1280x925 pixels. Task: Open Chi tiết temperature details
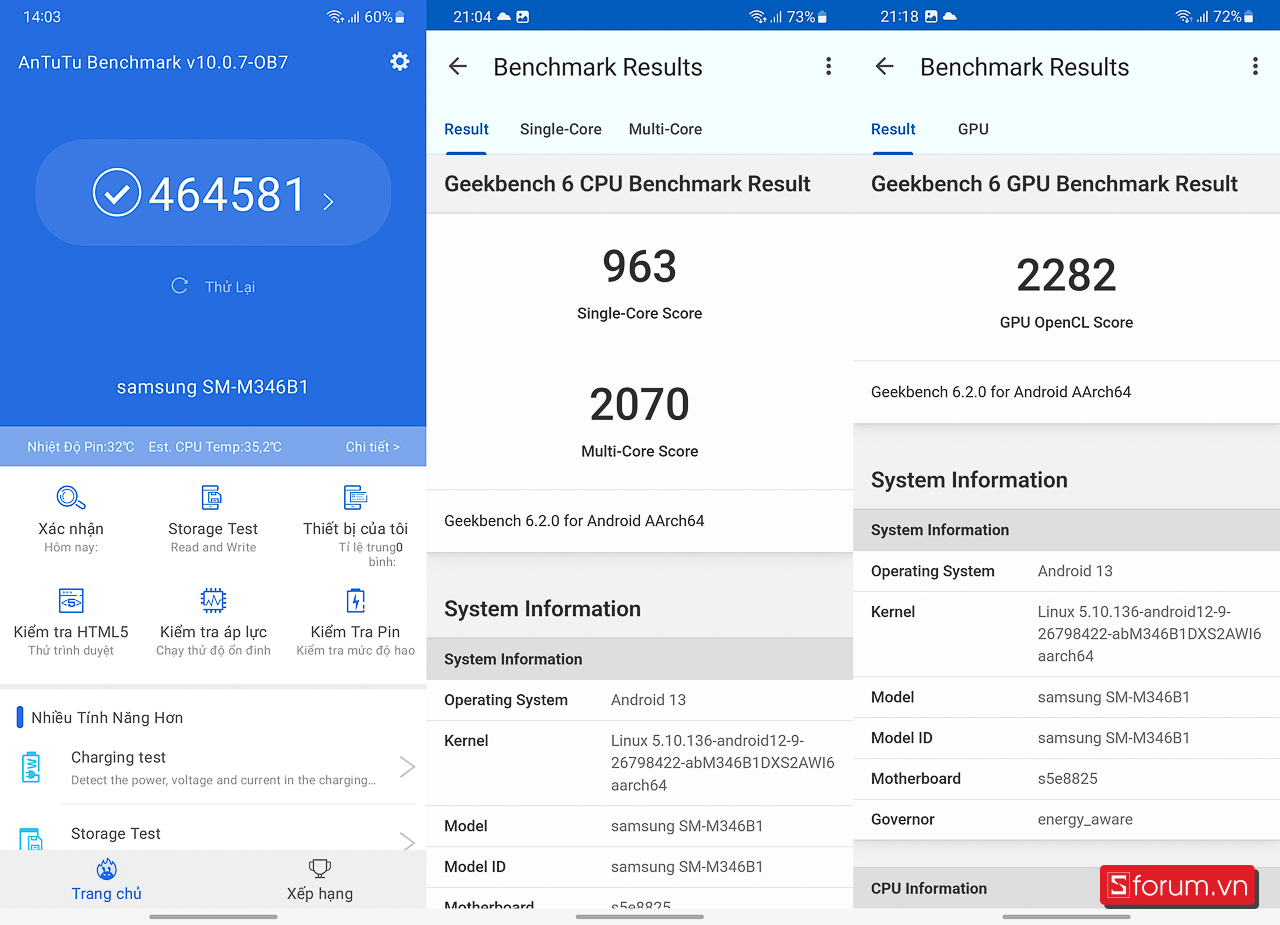click(373, 447)
